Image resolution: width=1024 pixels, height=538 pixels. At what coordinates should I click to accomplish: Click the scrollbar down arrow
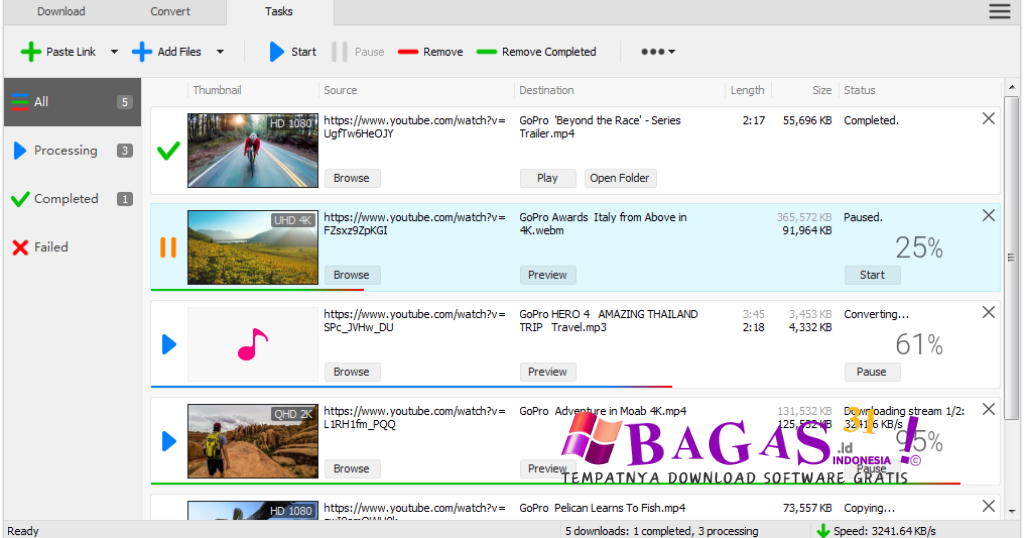(1012, 512)
